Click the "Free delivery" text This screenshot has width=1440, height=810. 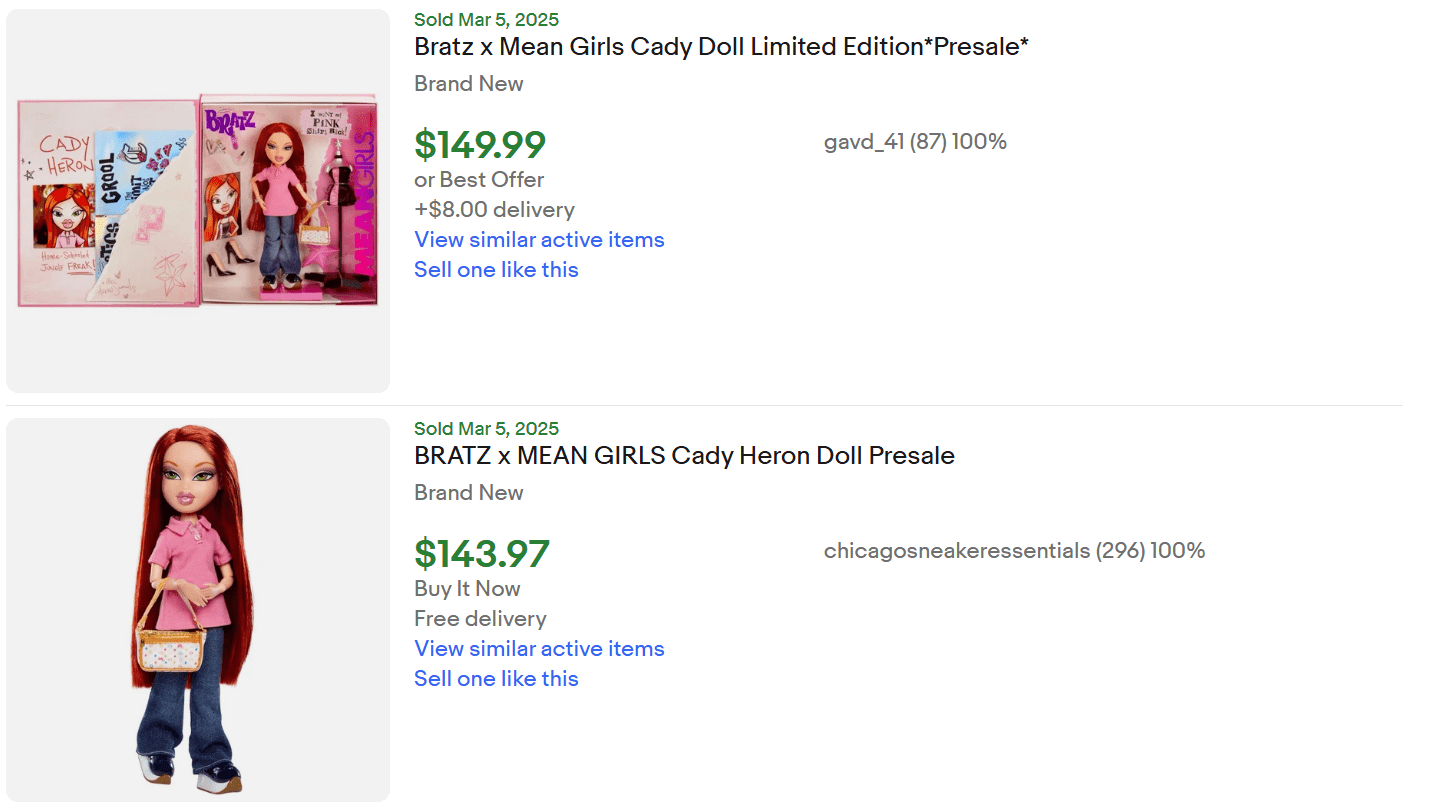[x=480, y=619]
